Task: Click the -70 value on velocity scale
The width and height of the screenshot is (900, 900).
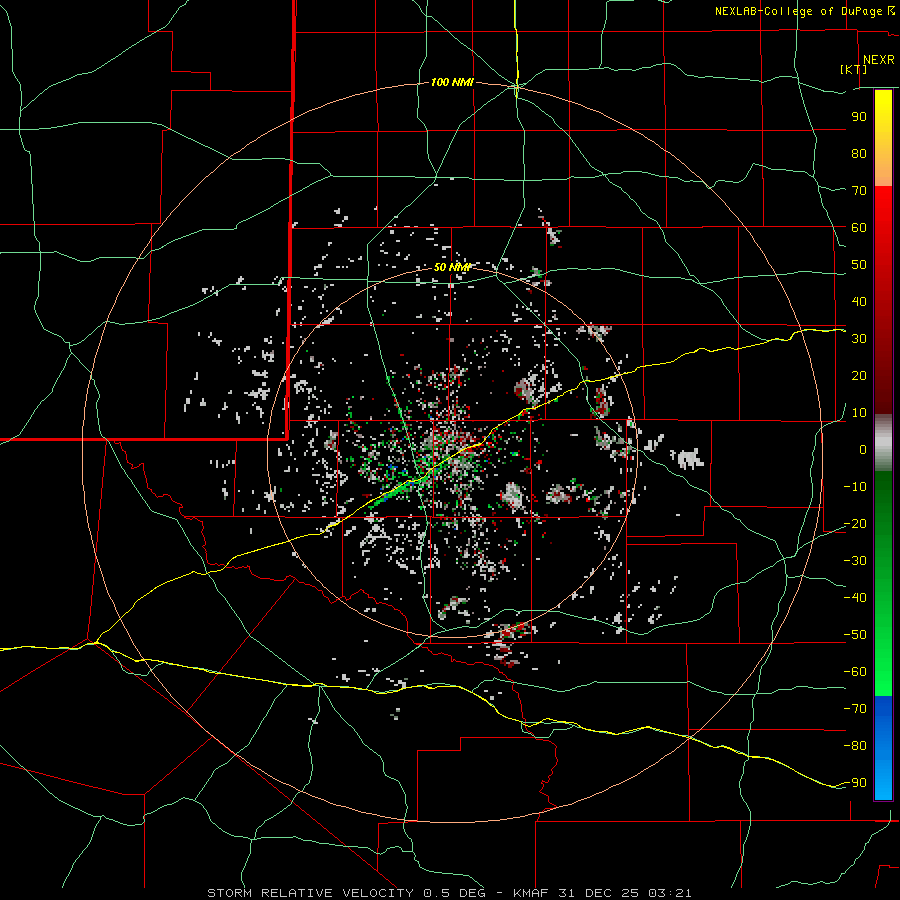Action: click(x=855, y=708)
